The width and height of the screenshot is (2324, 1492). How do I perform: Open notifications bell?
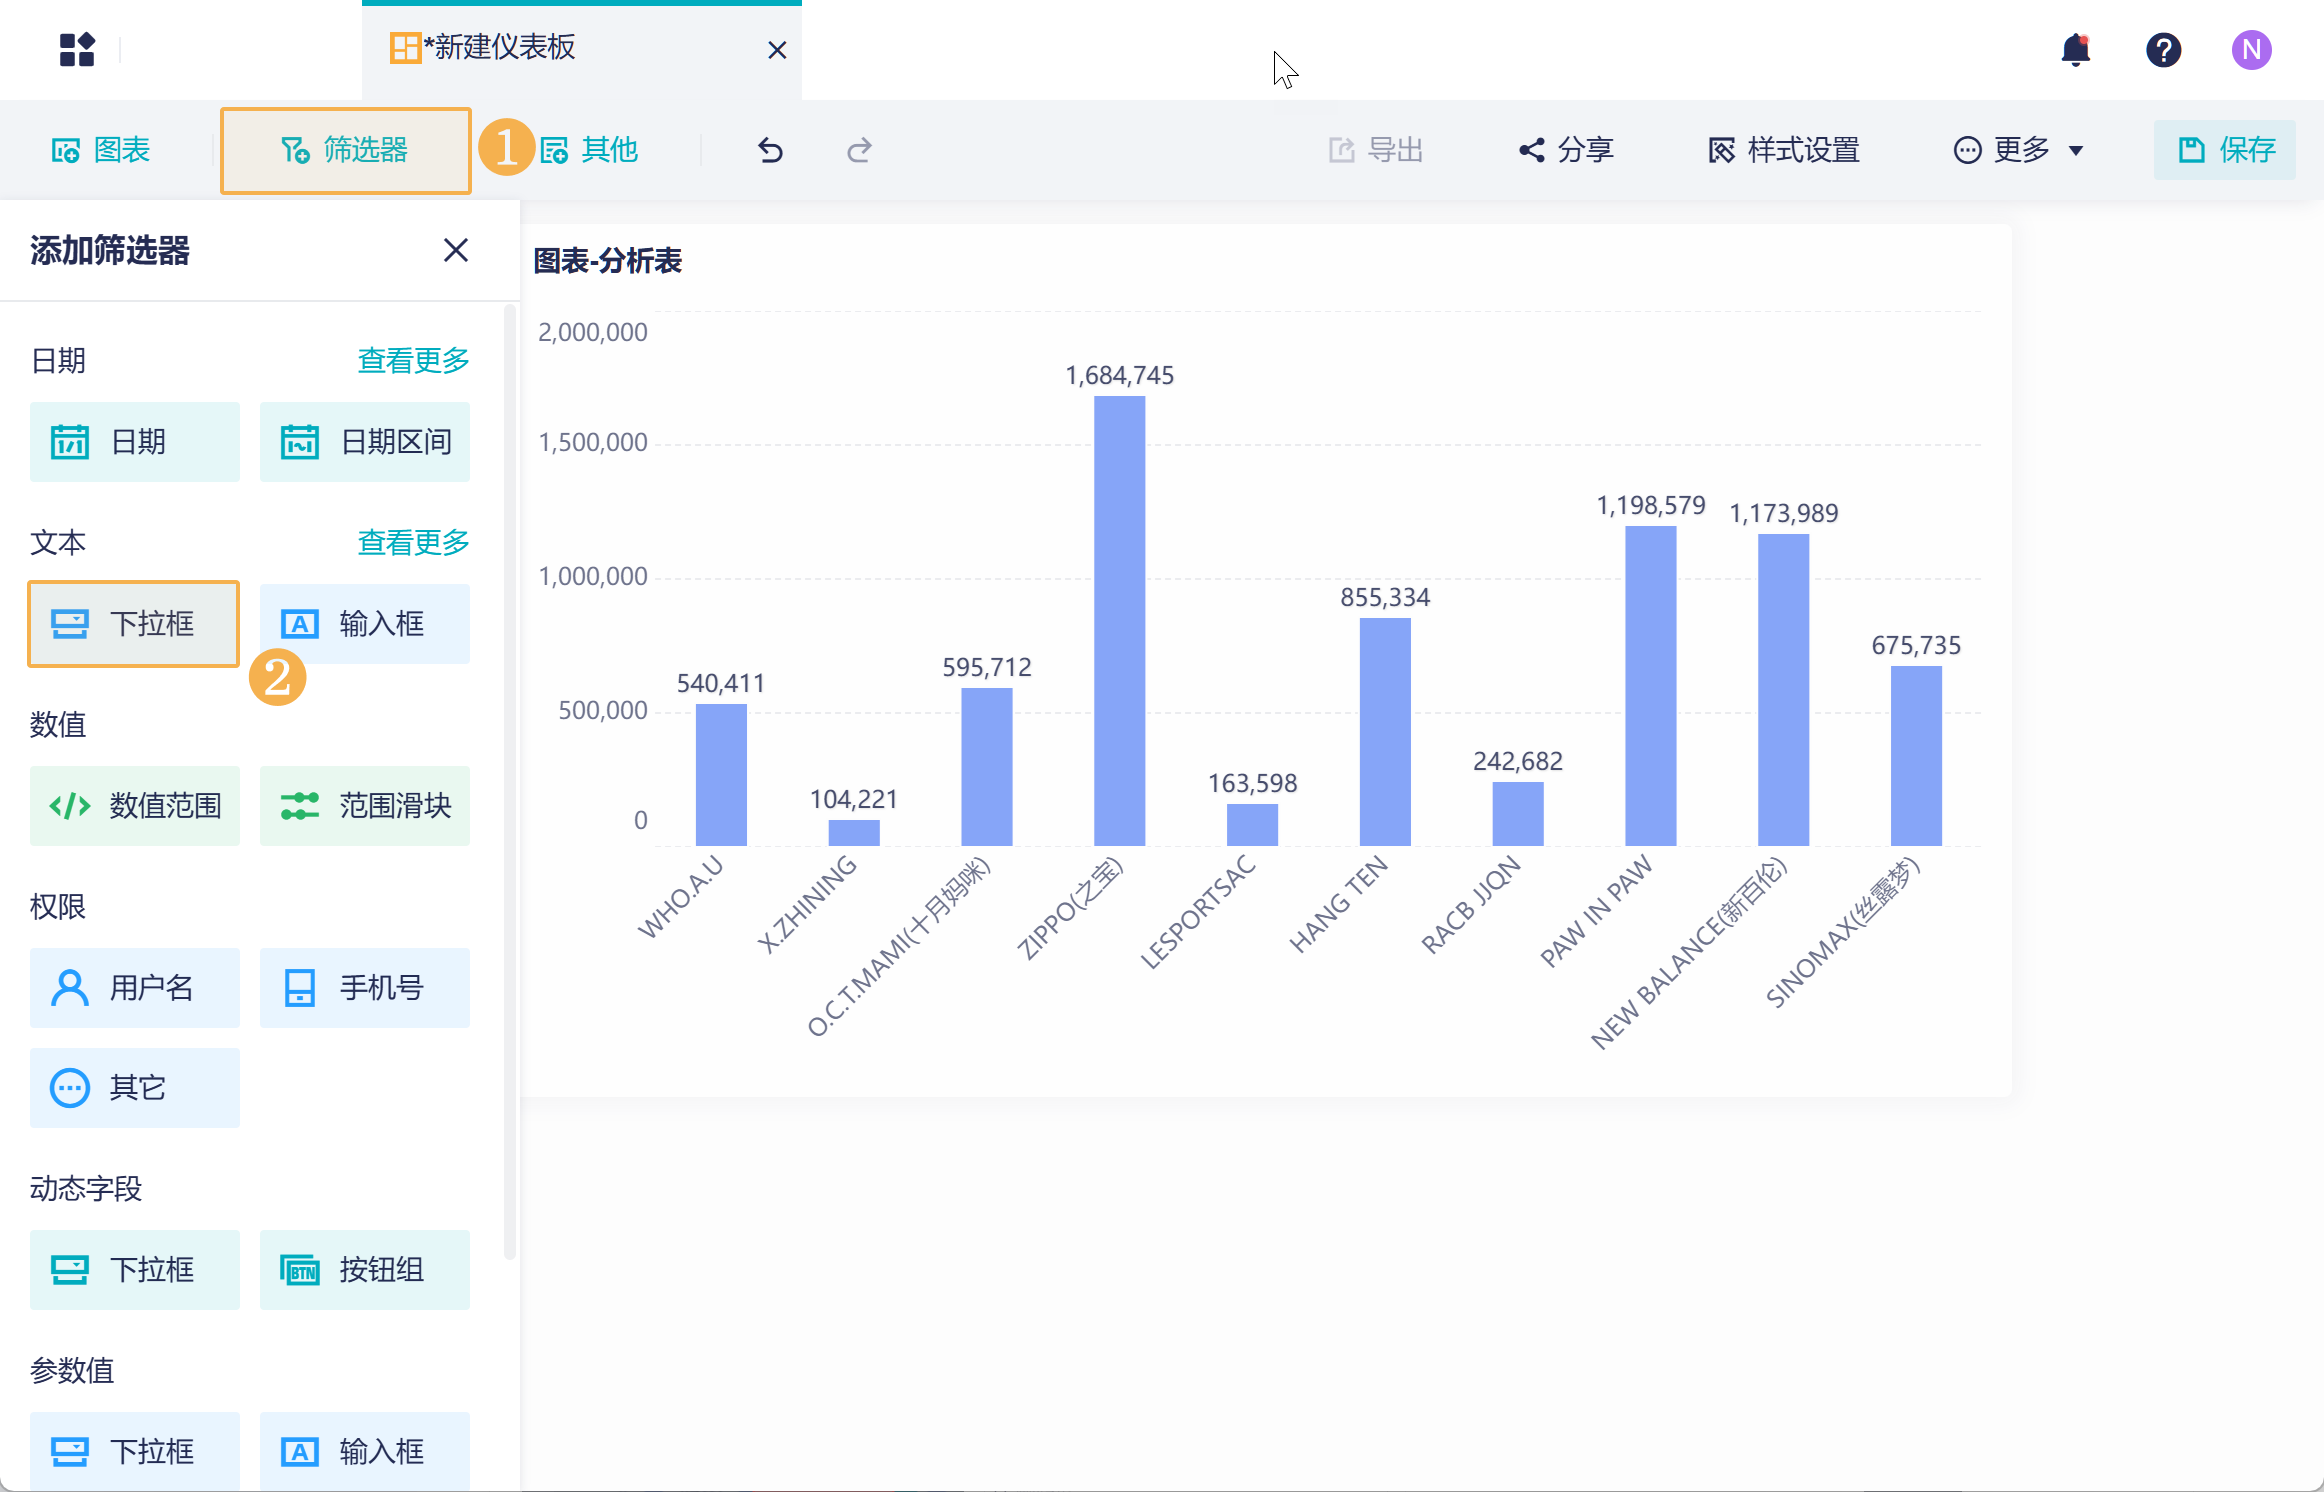pos(2076,49)
